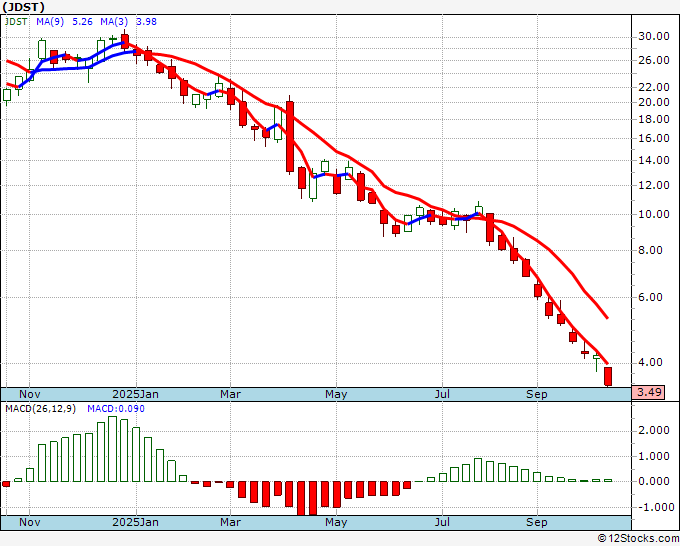Image resolution: width=680 pixels, height=546 pixels.
Task: Click the 20.00 price axis label
Action: tap(654, 102)
